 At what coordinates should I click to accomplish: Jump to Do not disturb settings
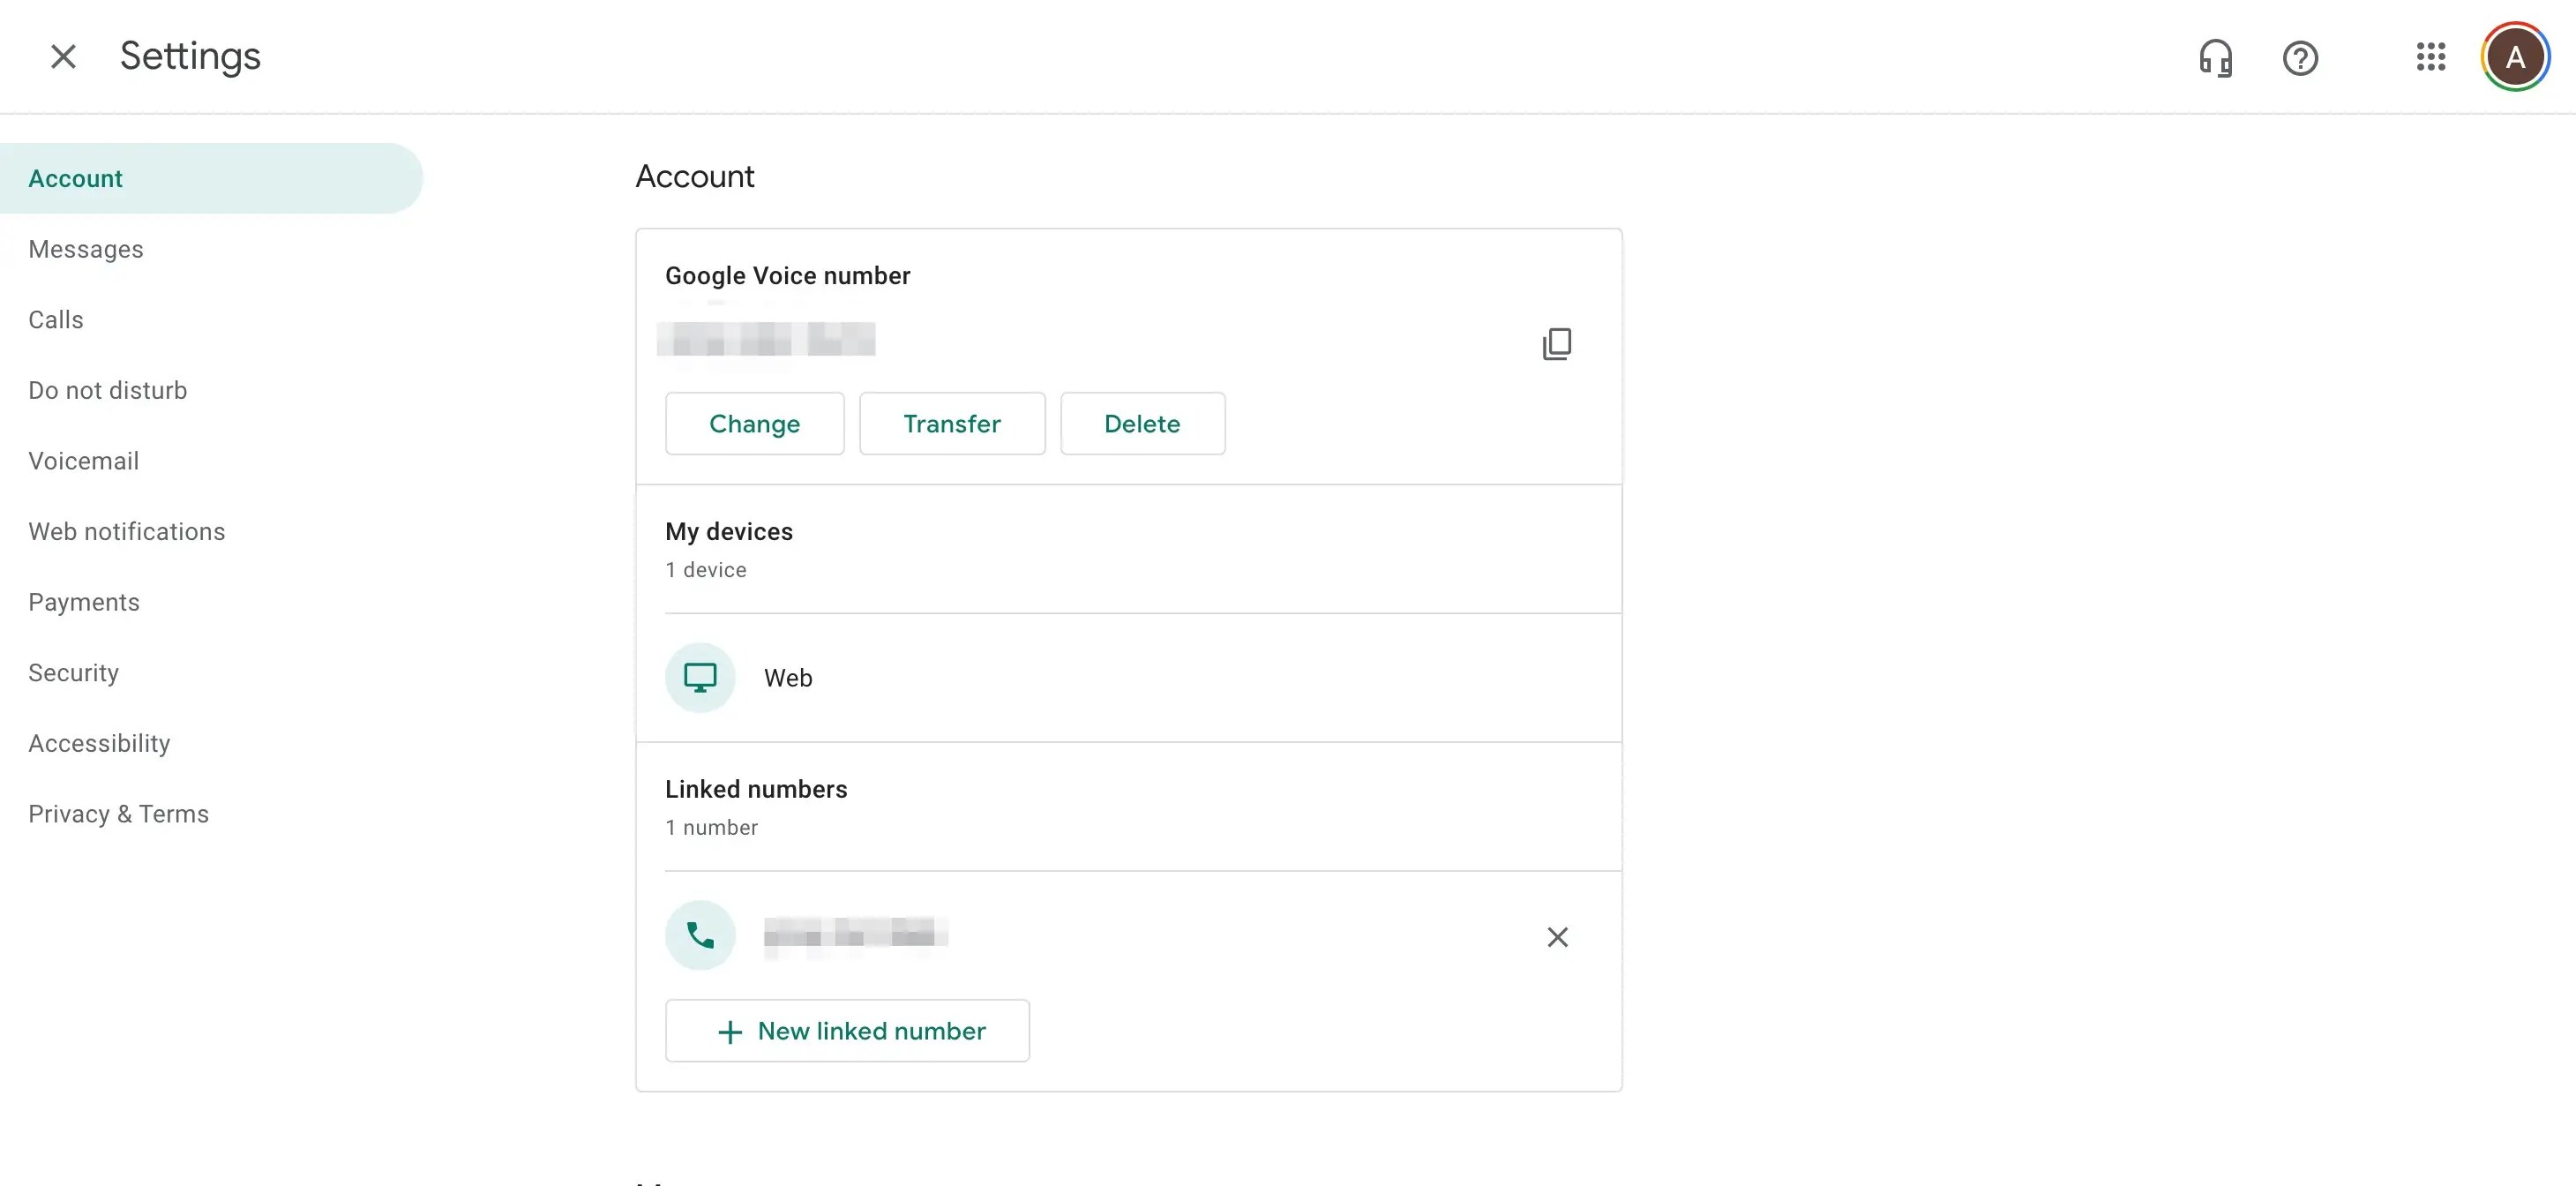pyautogui.click(x=108, y=390)
